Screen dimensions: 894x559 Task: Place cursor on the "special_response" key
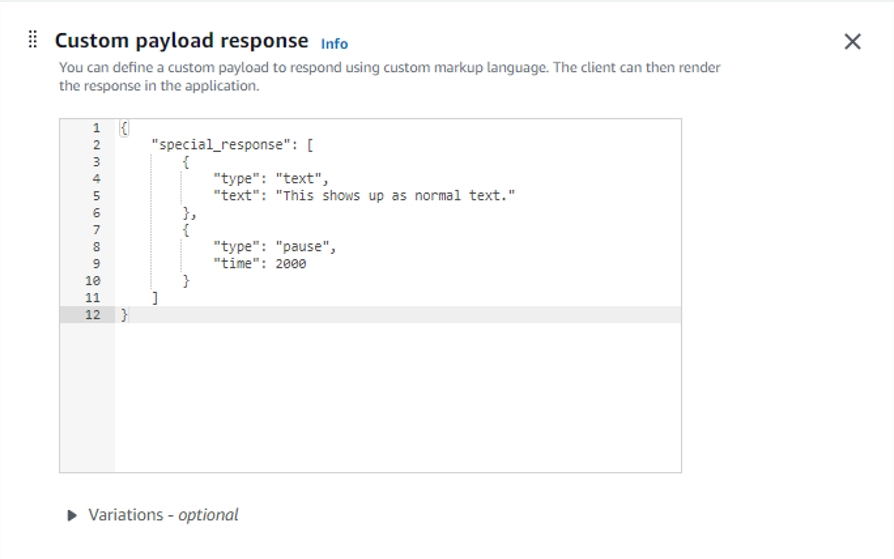[x=214, y=144]
